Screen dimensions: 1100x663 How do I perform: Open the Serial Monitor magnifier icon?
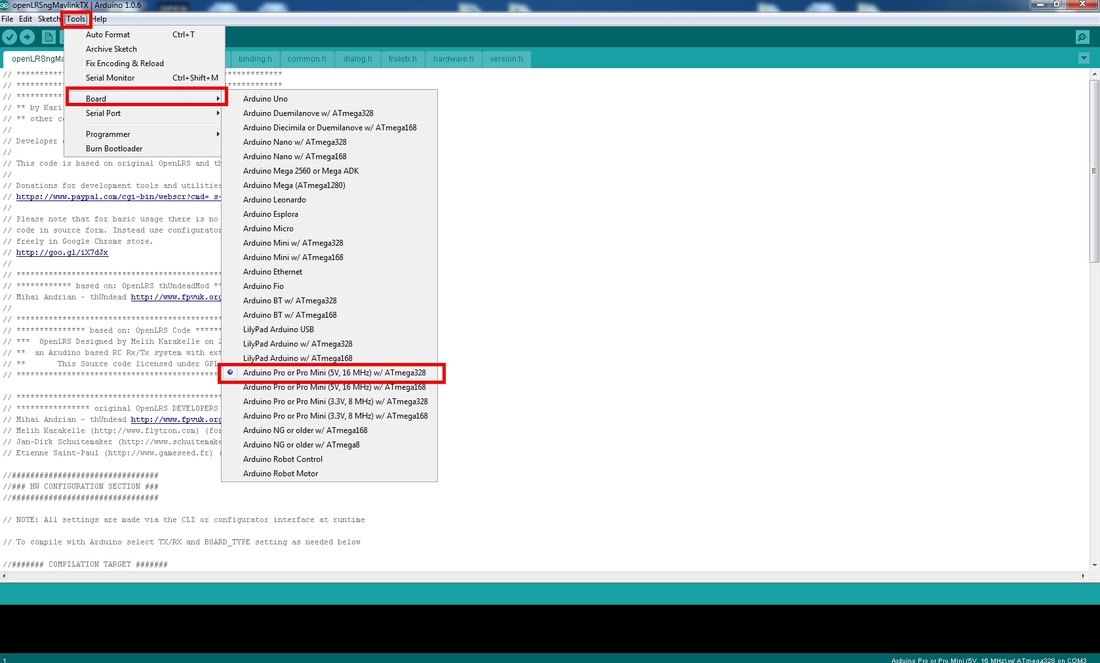click(1082, 37)
